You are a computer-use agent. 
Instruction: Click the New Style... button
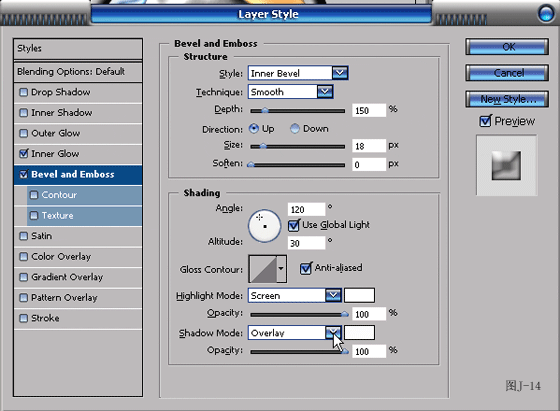[x=507, y=99]
